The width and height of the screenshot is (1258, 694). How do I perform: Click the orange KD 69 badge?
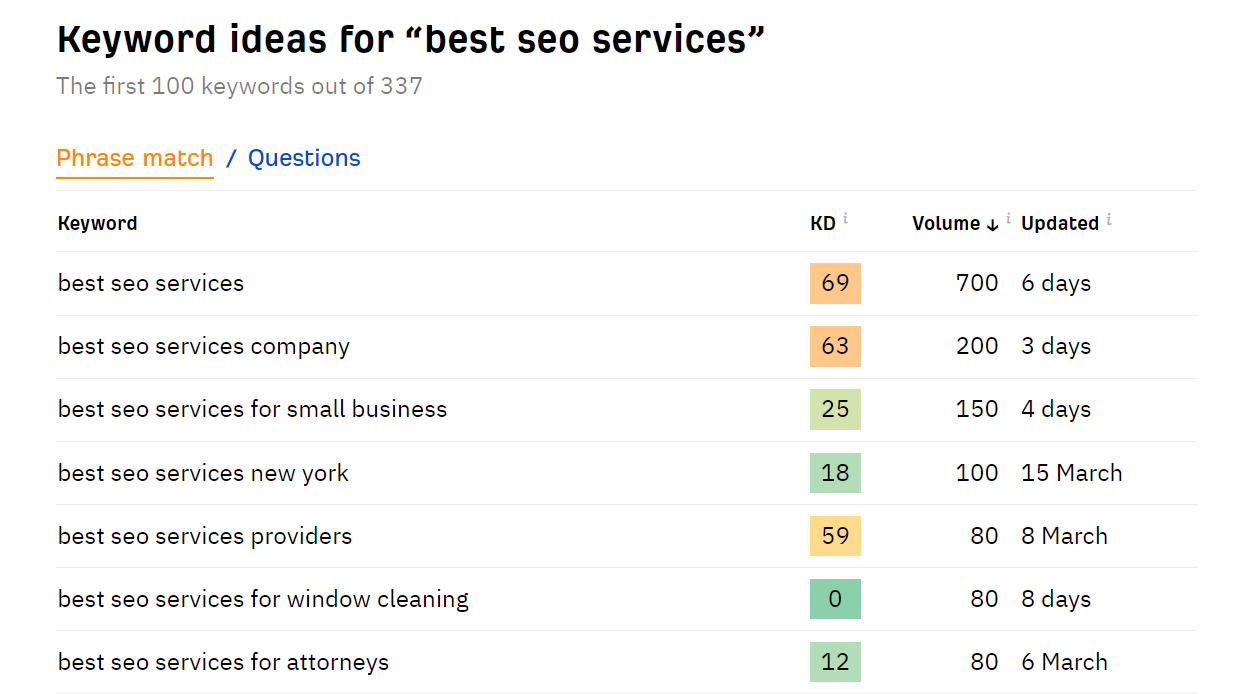[835, 283]
